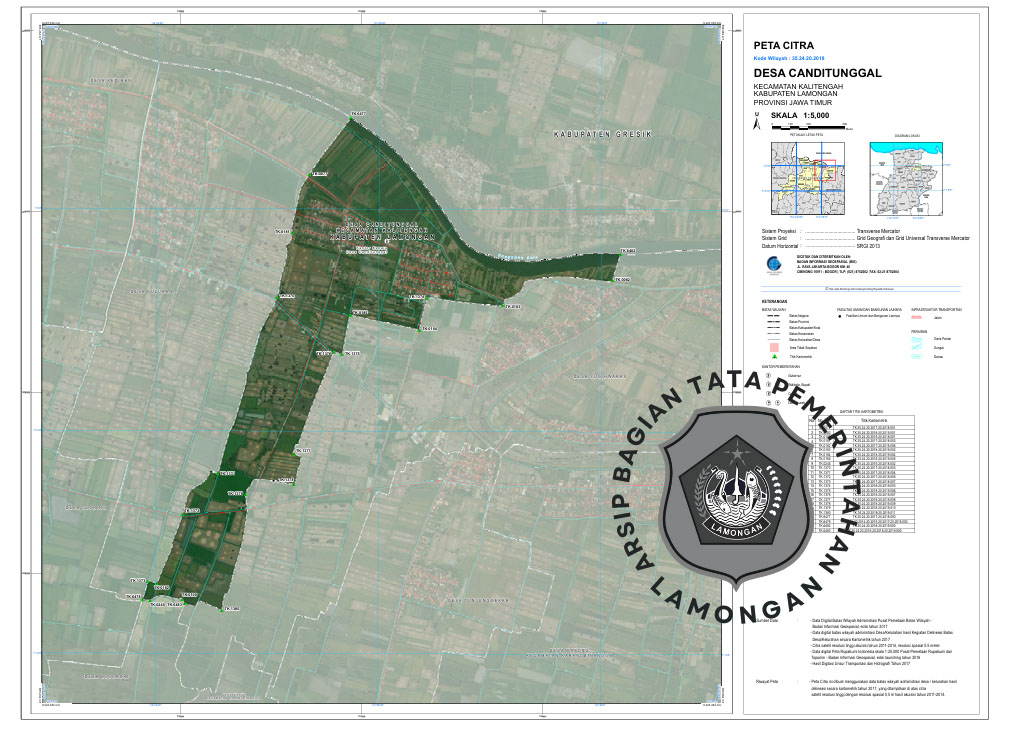Click the green Titik Kartometrik triangle legend symbol
This screenshot has height=734, width=1014.
(x=773, y=356)
